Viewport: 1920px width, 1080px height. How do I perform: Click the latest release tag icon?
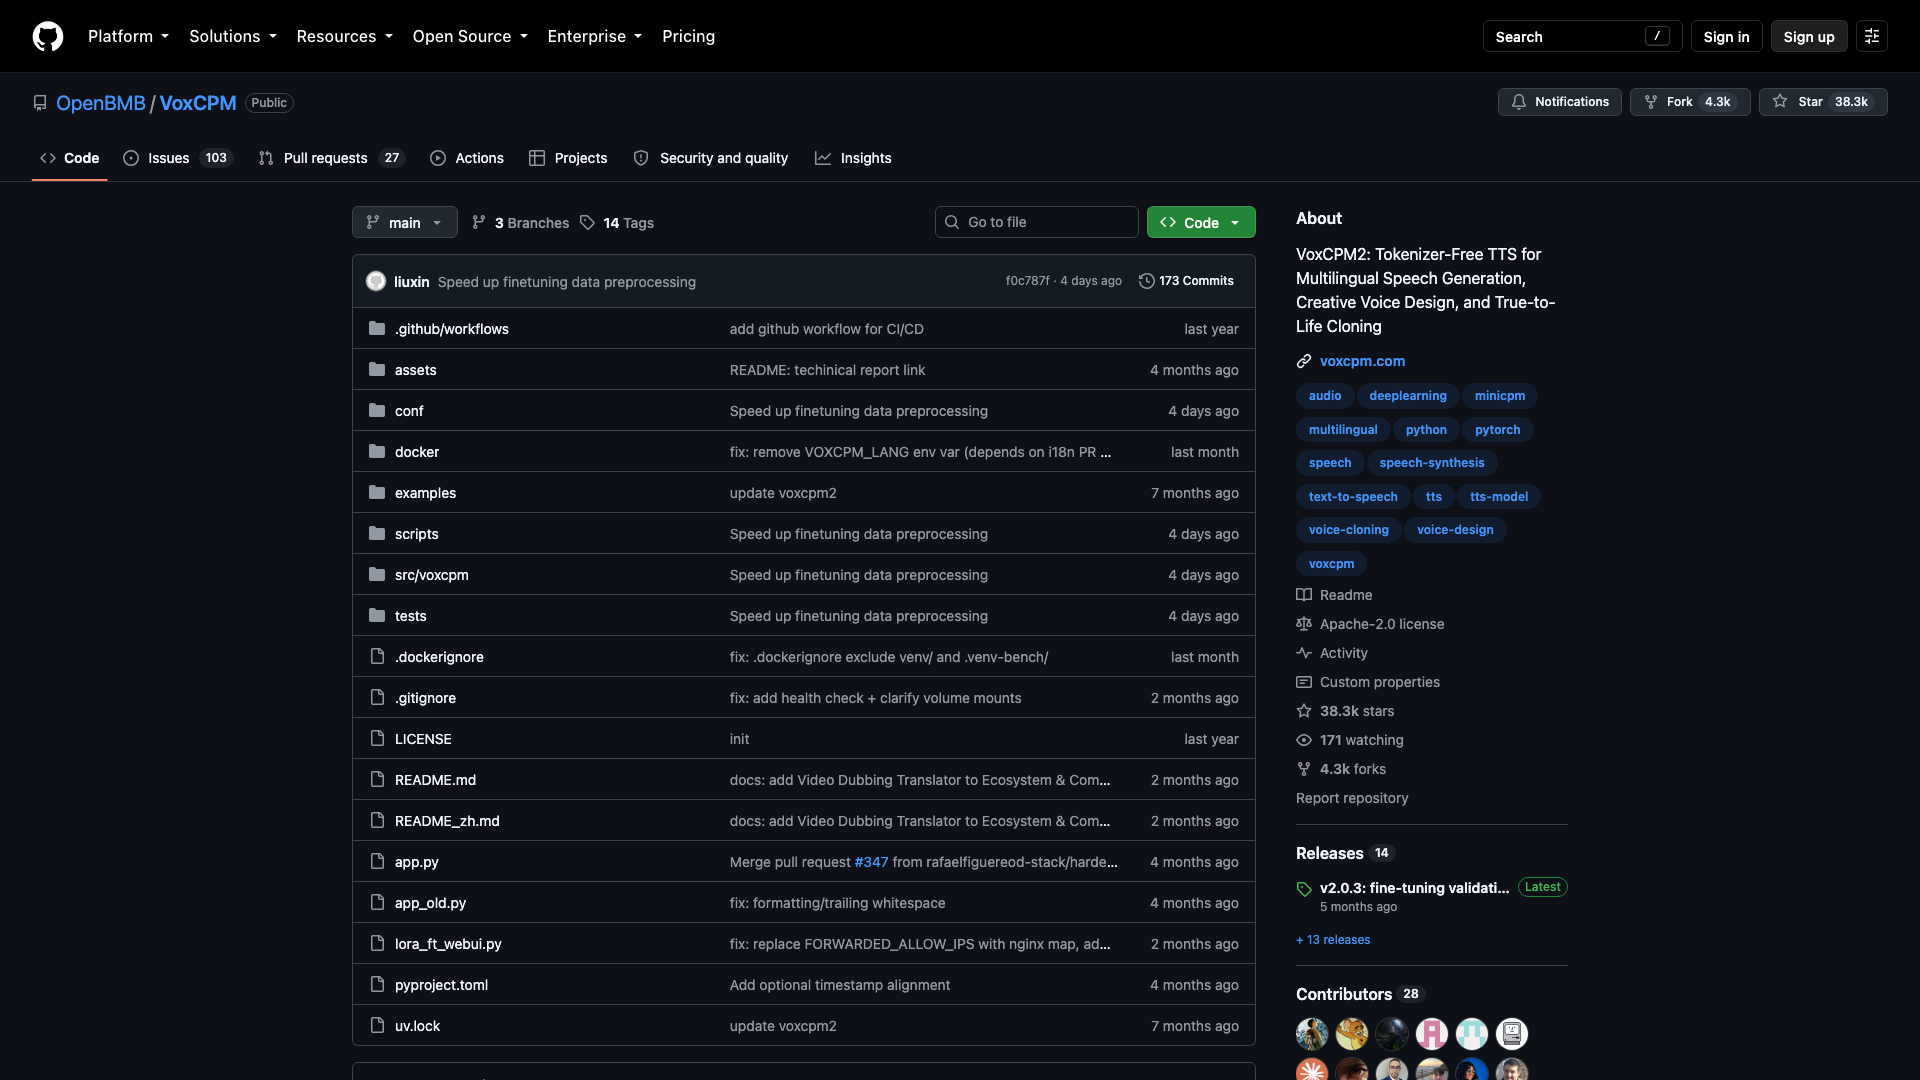click(x=1304, y=889)
